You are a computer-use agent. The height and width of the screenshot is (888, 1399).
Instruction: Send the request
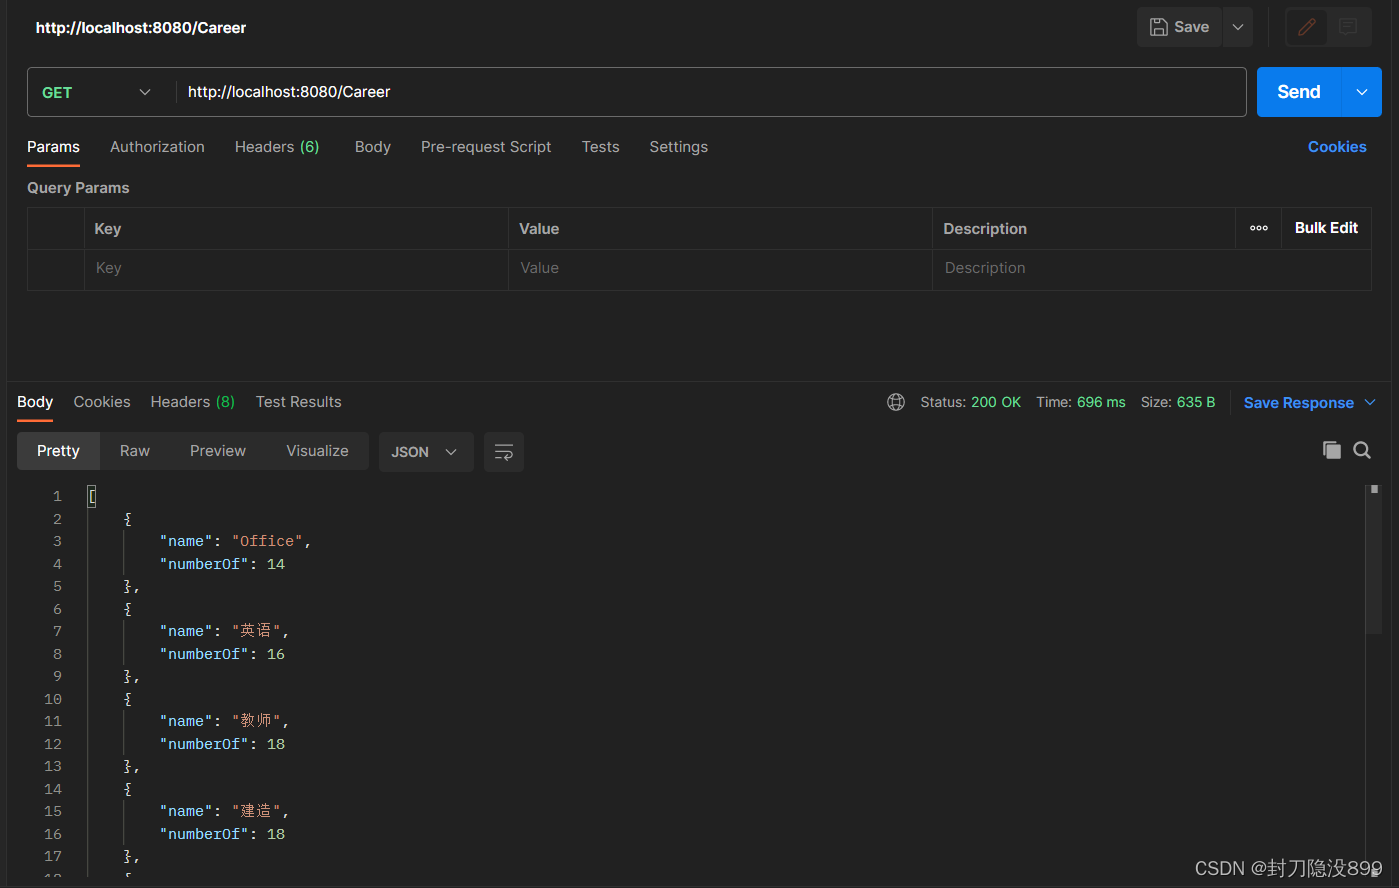(1299, 92)
